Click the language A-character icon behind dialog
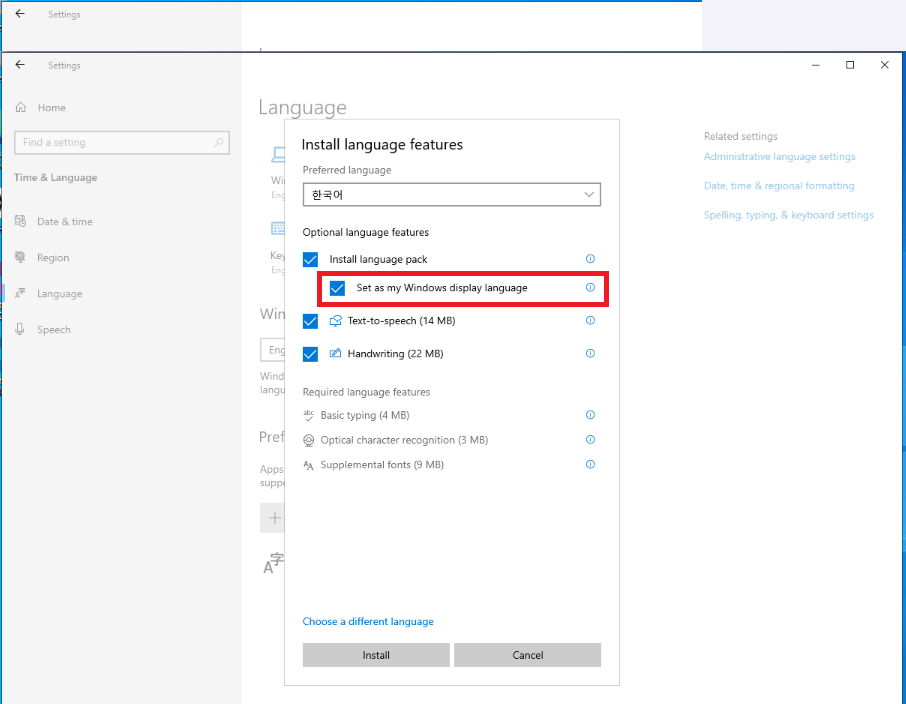906x704 pixels. tap(273, 564)
